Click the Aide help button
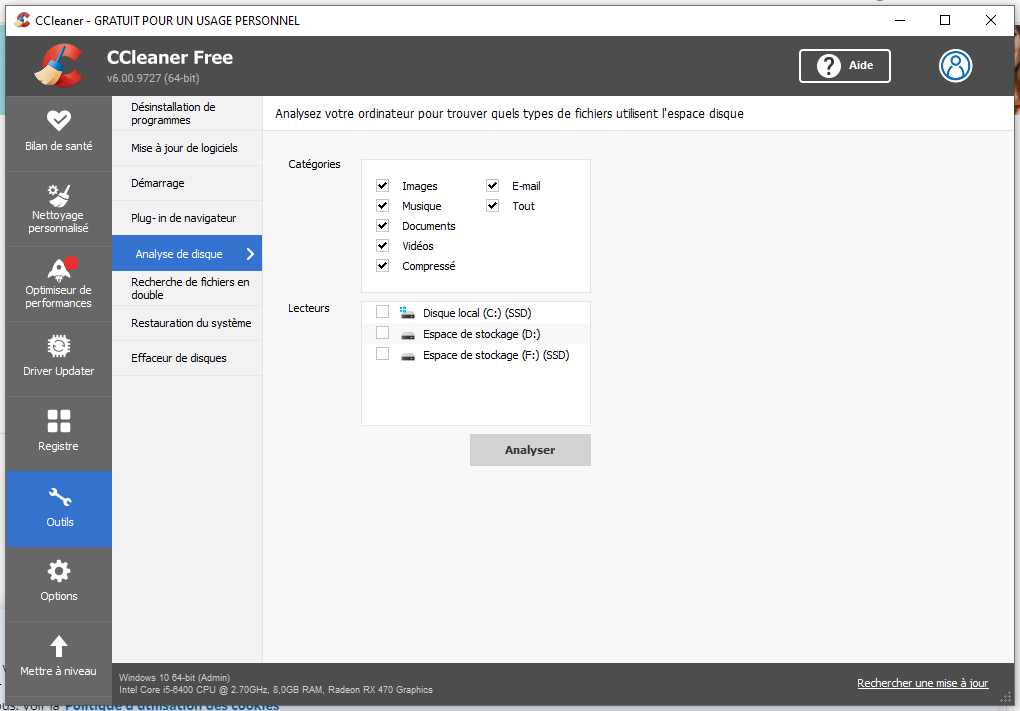Screen dimensions: 1020x711 845,66
